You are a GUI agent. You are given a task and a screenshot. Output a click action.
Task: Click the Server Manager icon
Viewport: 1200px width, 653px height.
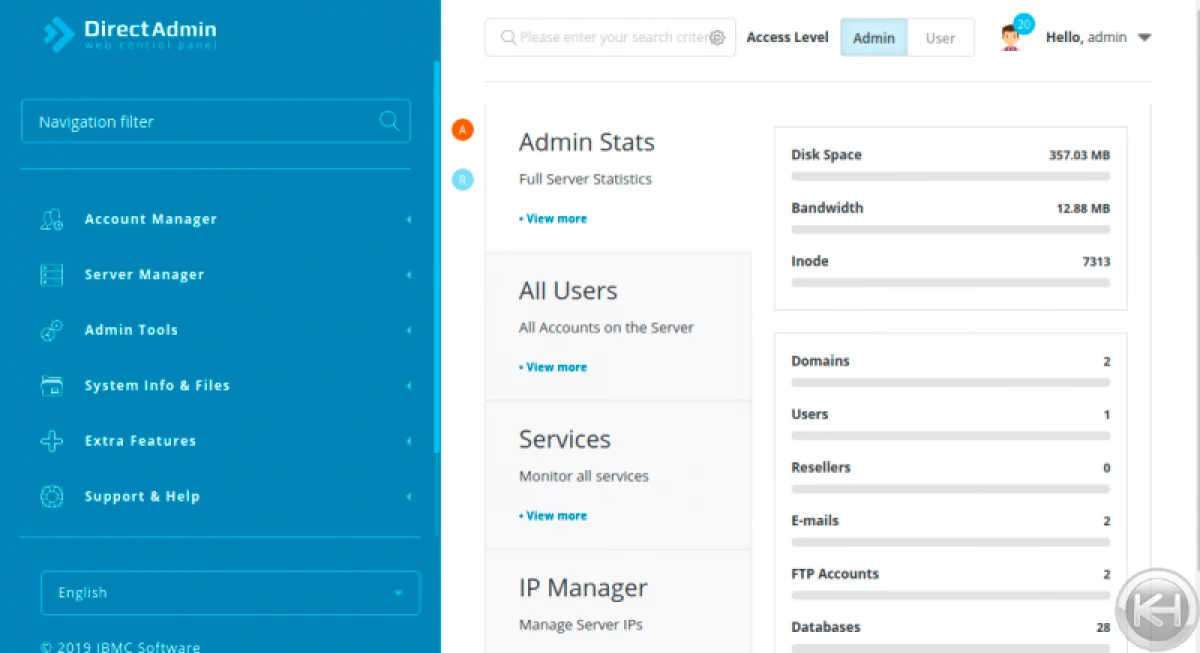click(x=52, y=275)
